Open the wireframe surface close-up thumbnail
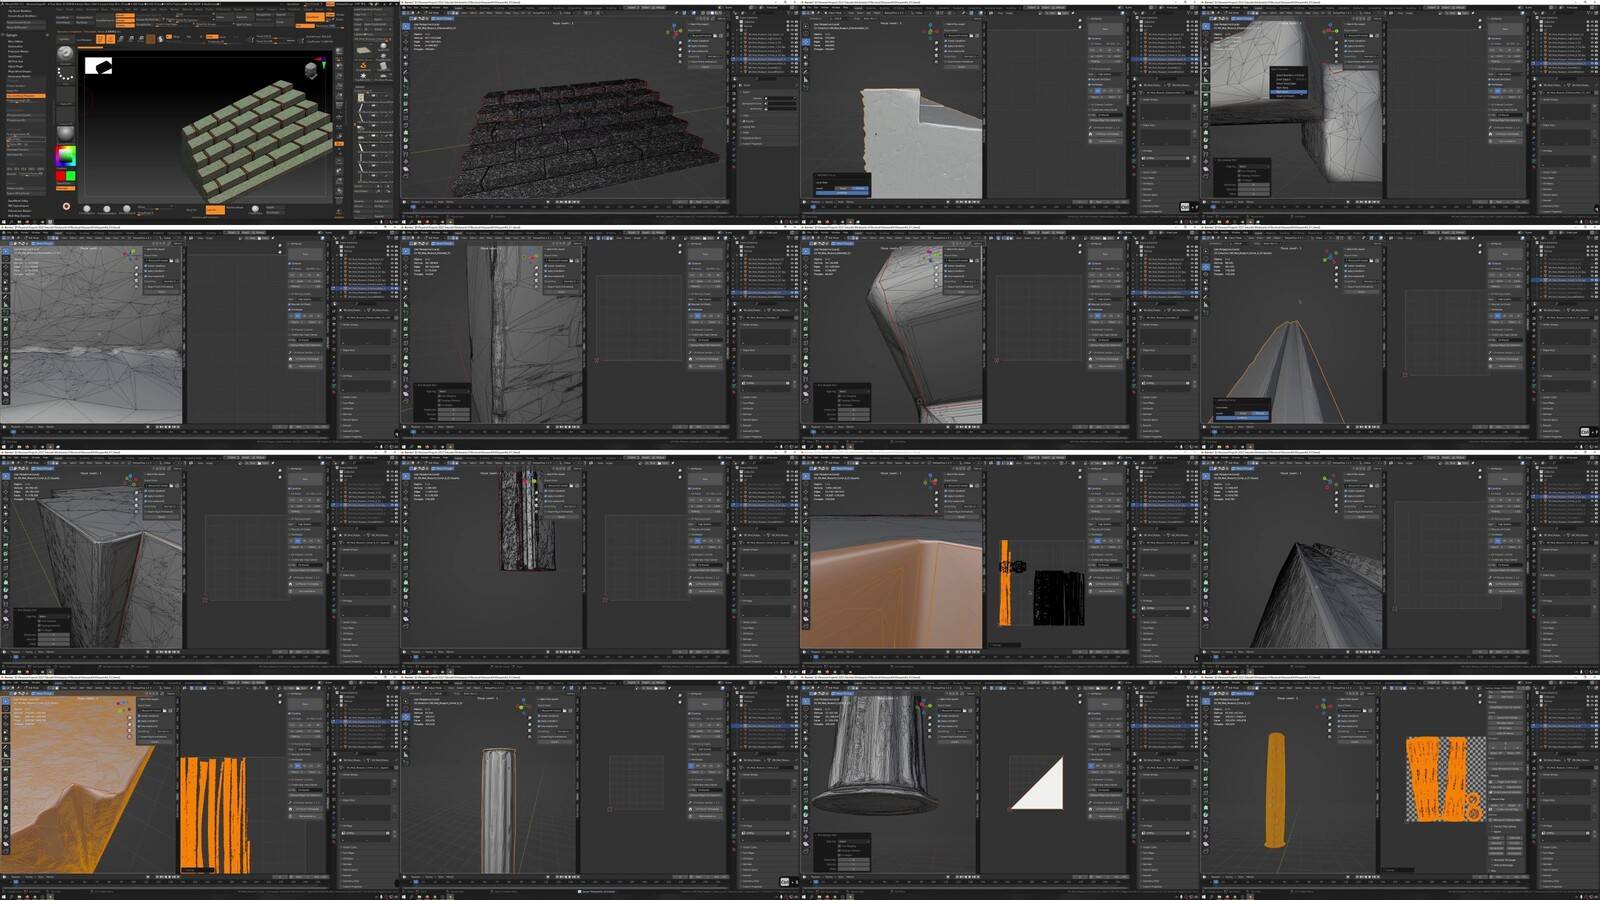This screenshot has height=900, width=1600. pos(200,336)
